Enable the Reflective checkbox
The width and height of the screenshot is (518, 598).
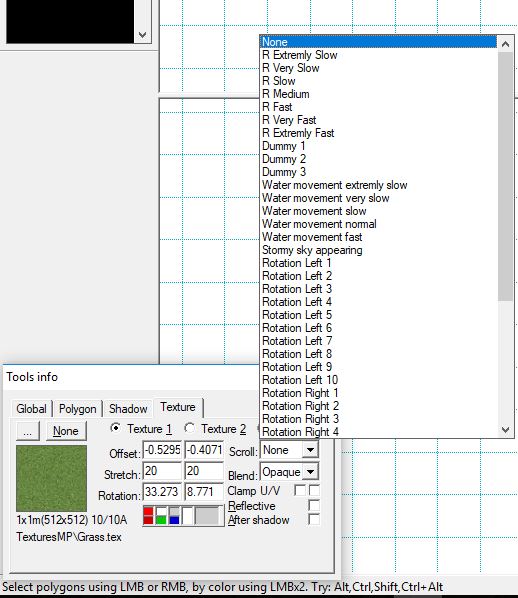pyautogui.click(x=314, y=506)
